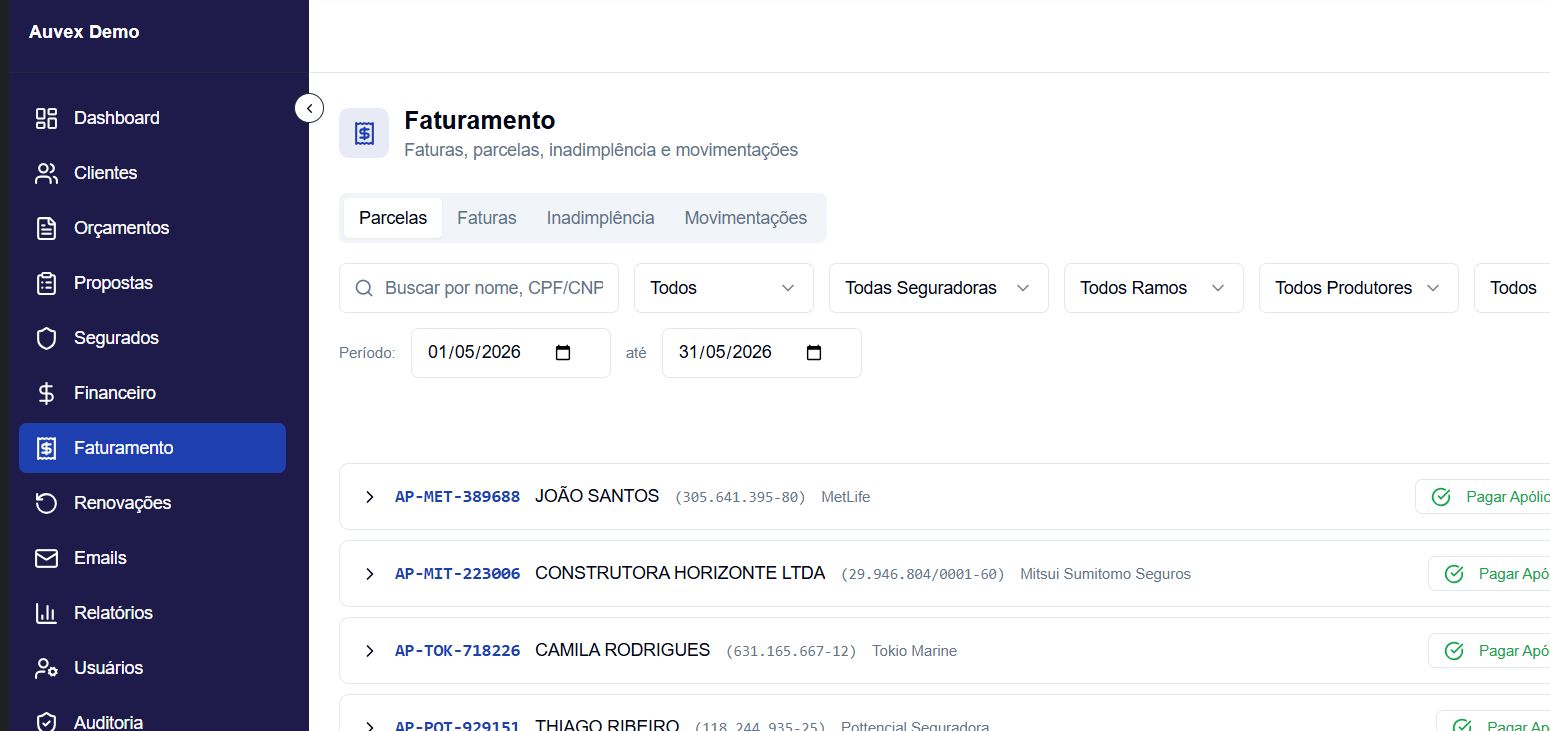Switch to the Inadimplência tab
Screen dimensions: 1550x731
click(600, 218)
